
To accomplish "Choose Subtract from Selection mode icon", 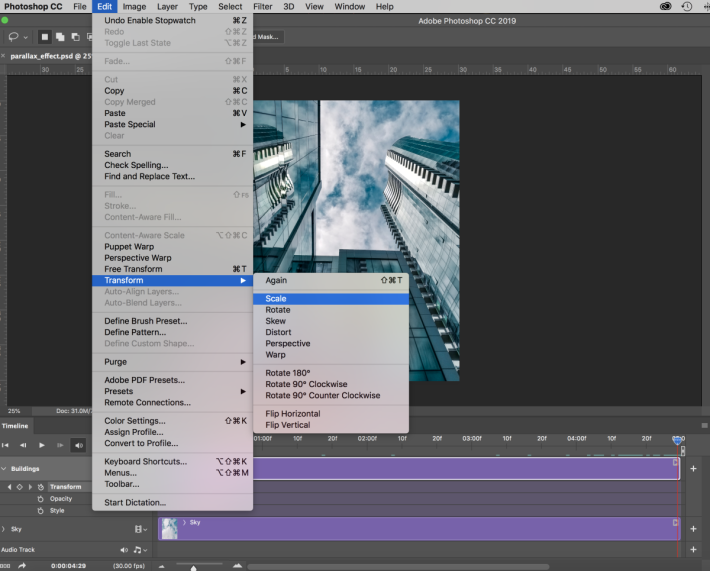I will (x=75, y=37).
